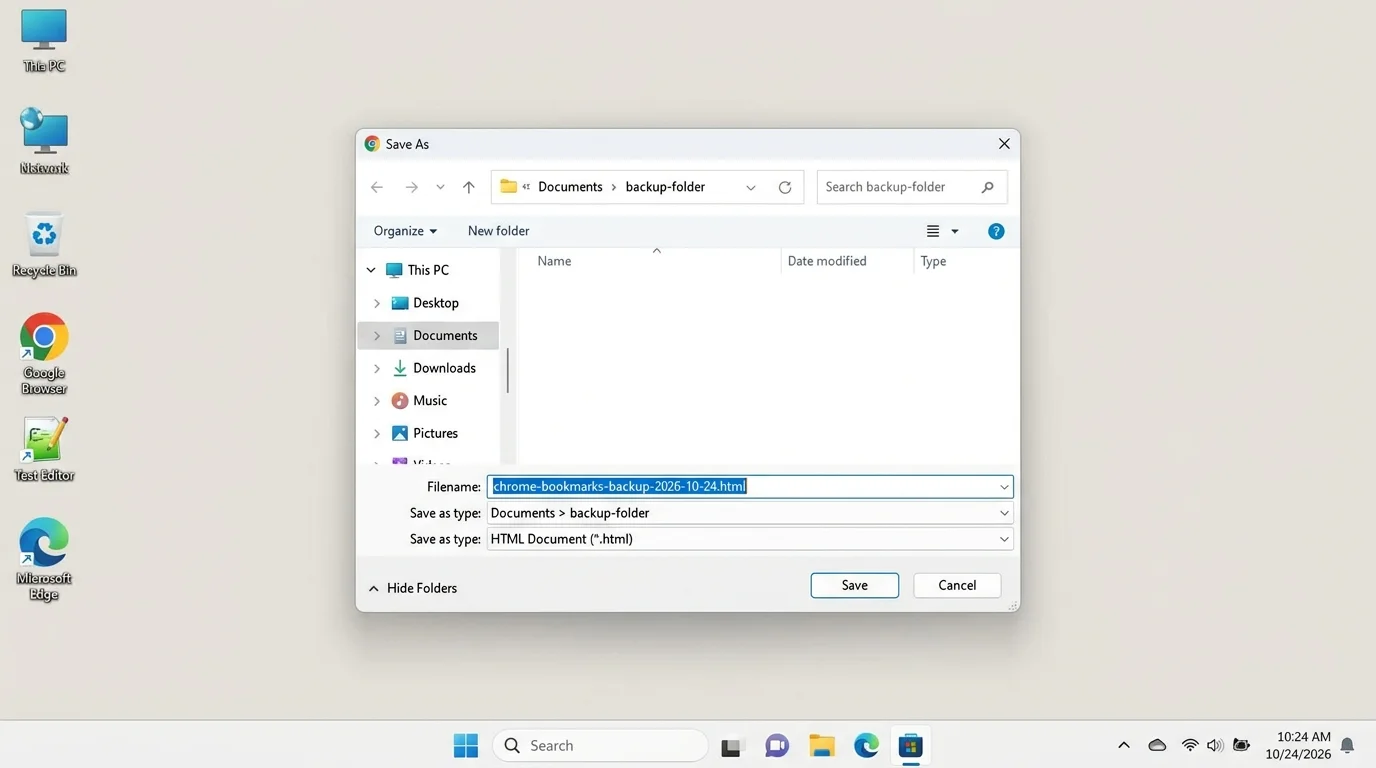Image resolution: width=1376 pixels, height=768 pixels.
Task: Expand the Downloads node chevron in the tree
Action: coord(377,368)
